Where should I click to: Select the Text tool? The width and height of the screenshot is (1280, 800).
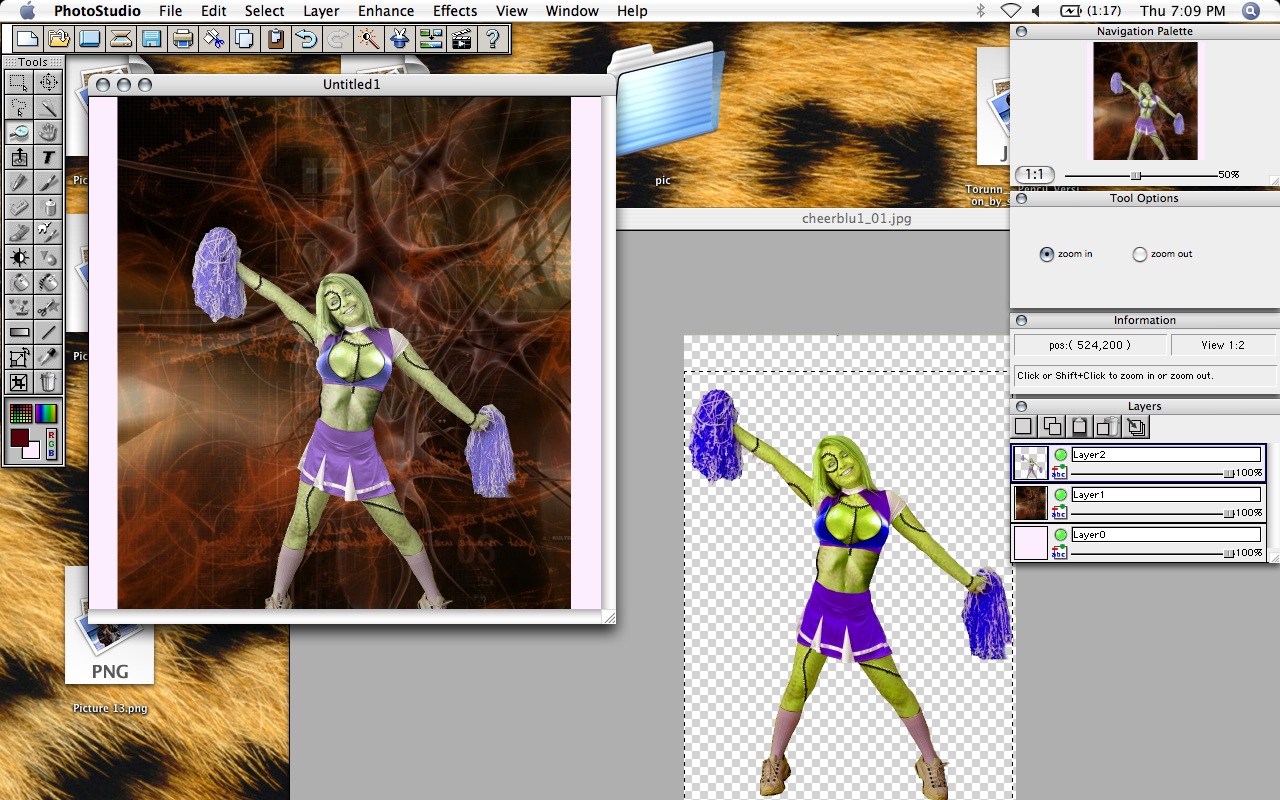pyautogui.click(x=48, y=157)
